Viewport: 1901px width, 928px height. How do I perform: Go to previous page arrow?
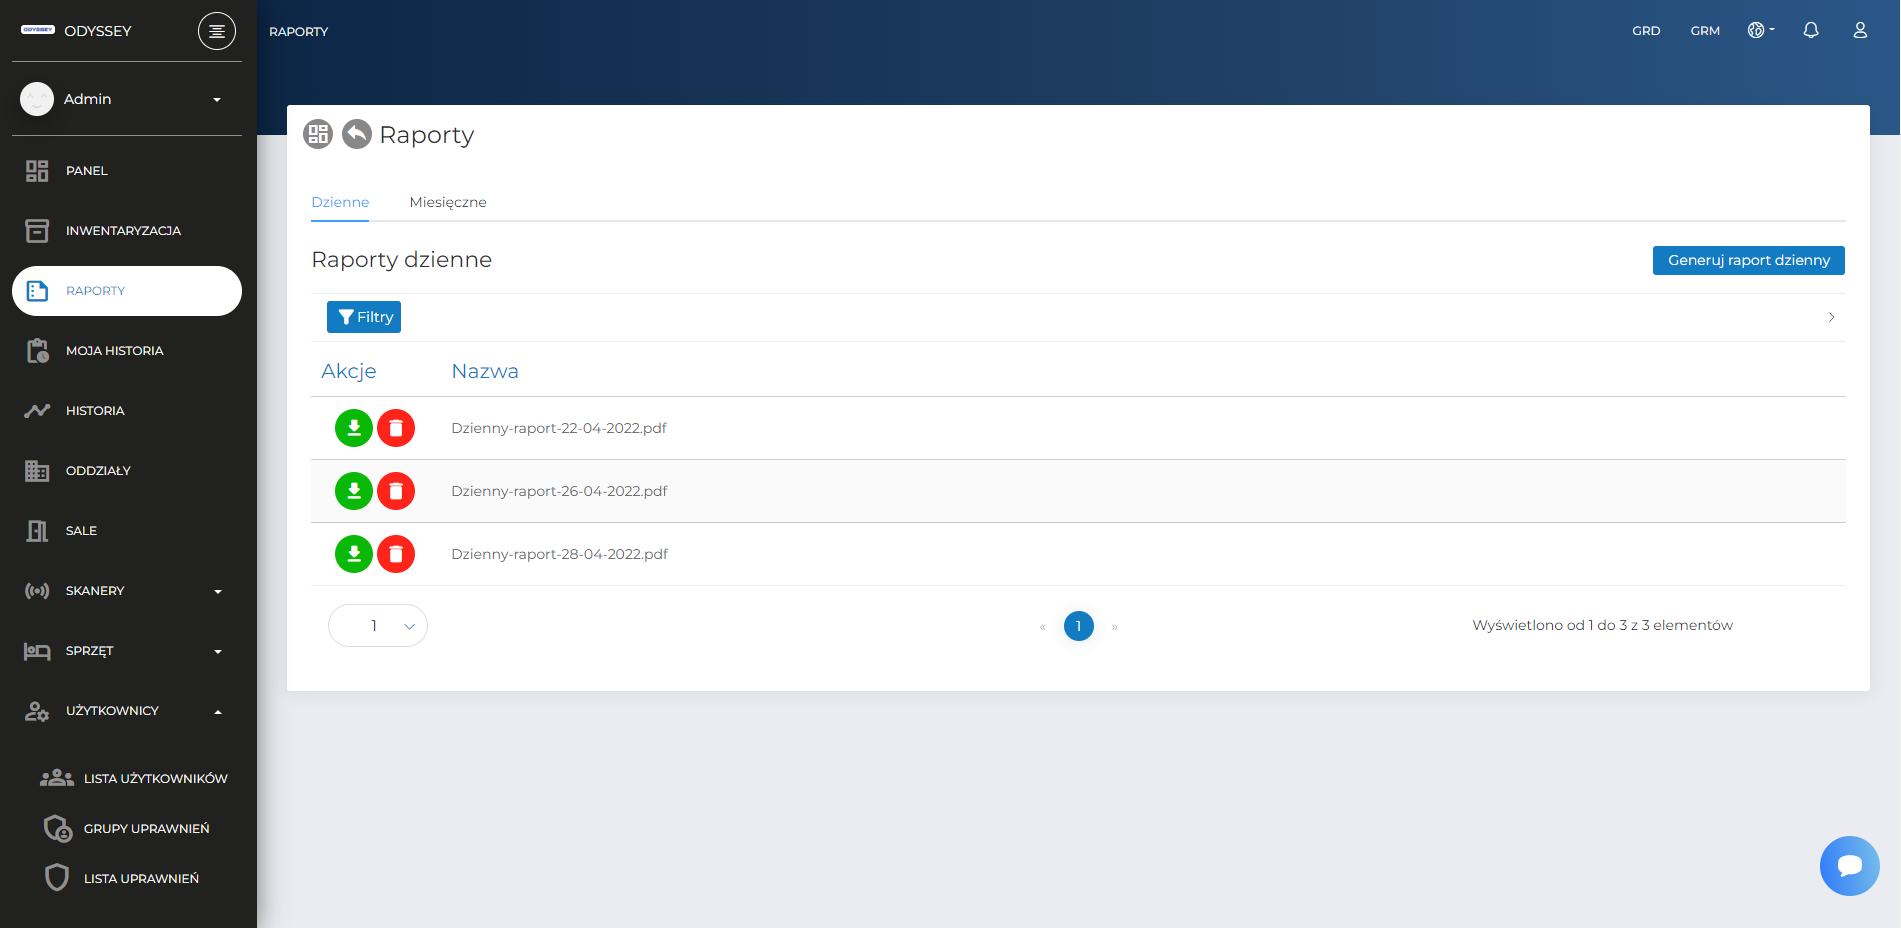(x=1042, y=627)
